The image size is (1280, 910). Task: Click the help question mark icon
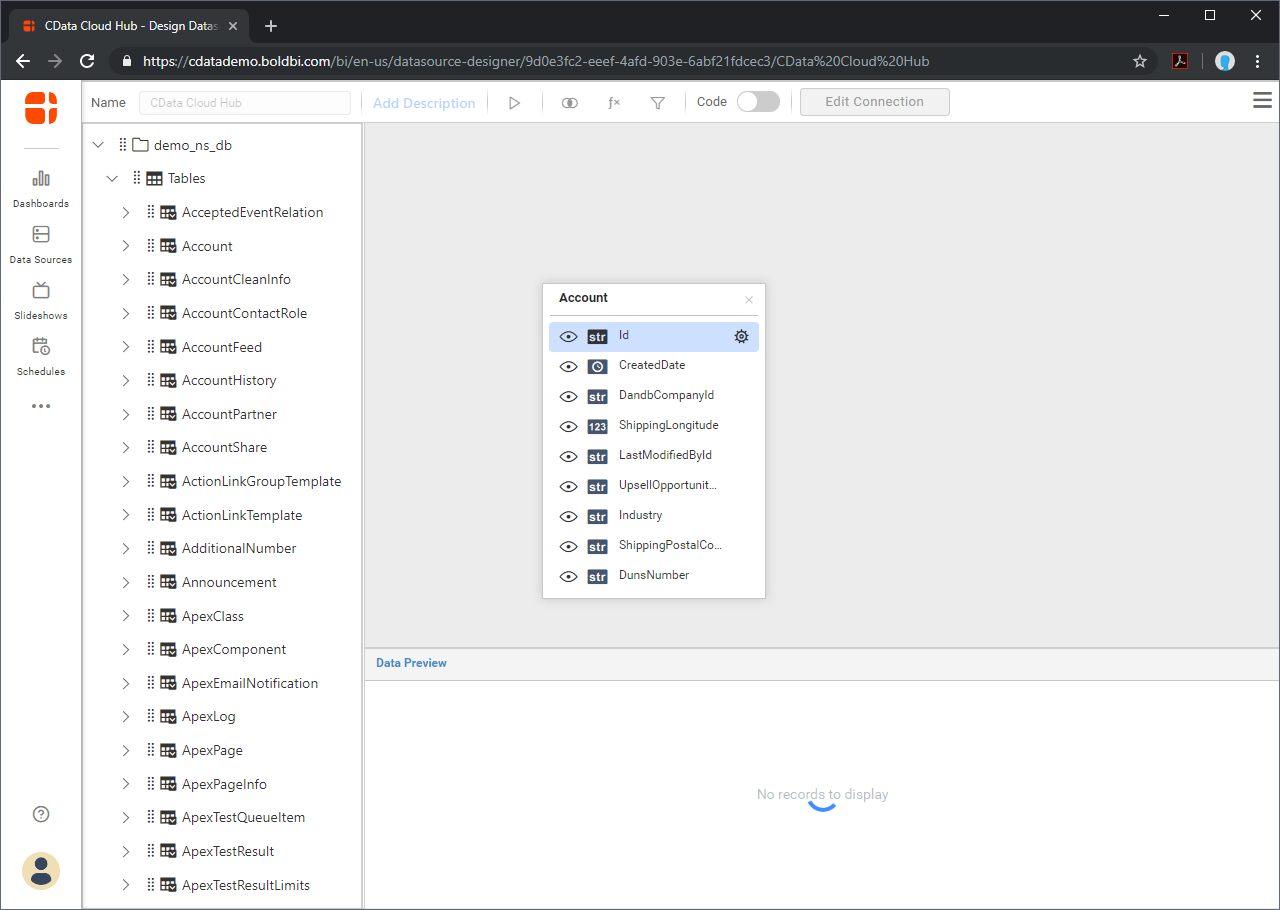tap(41, 814)
